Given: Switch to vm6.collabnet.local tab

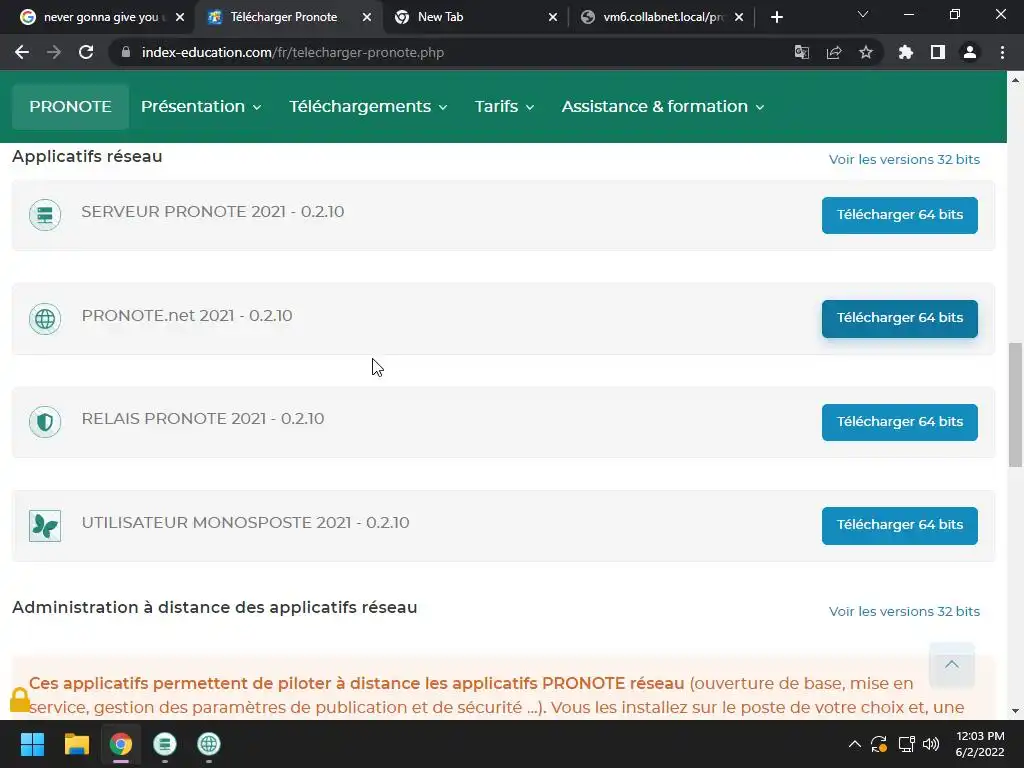Looking at the screenshot, I should pos(654,17).
